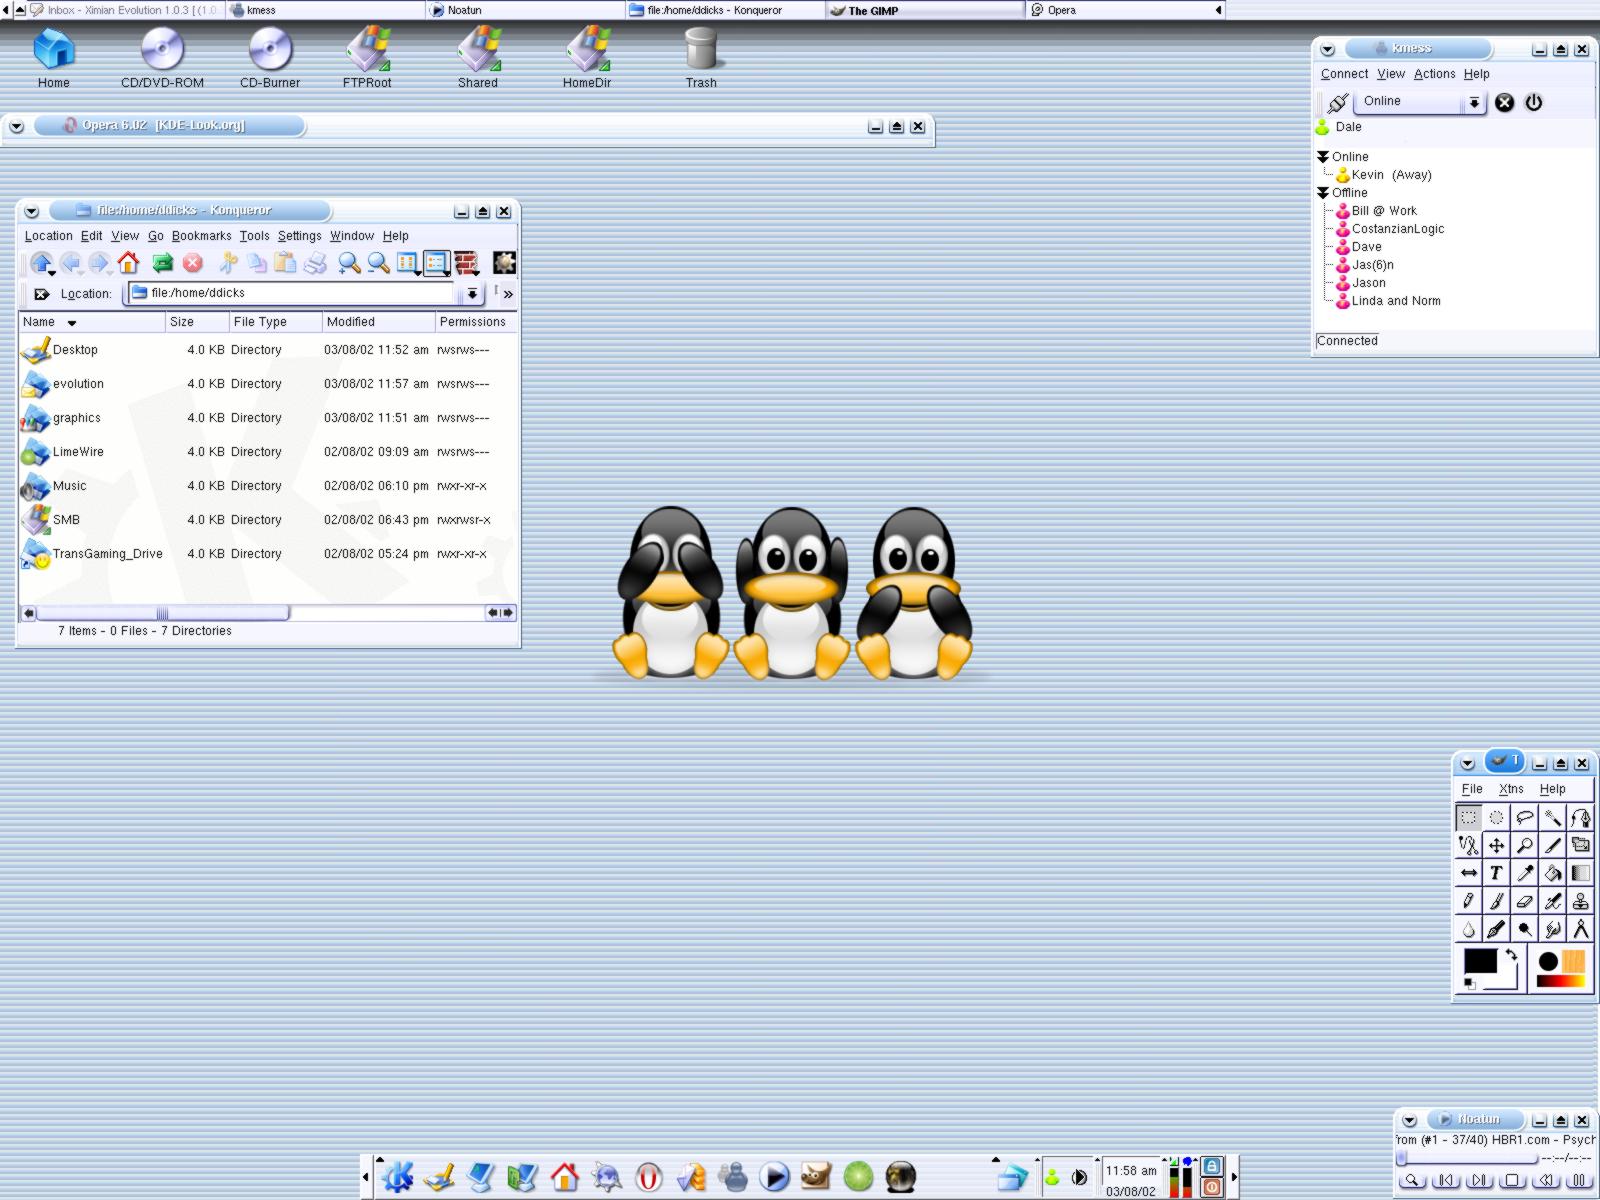Switch to Ximian Evolution Inbox taskbar entry
Viewport: 1600px width, 1200px height.
[125, 10]
